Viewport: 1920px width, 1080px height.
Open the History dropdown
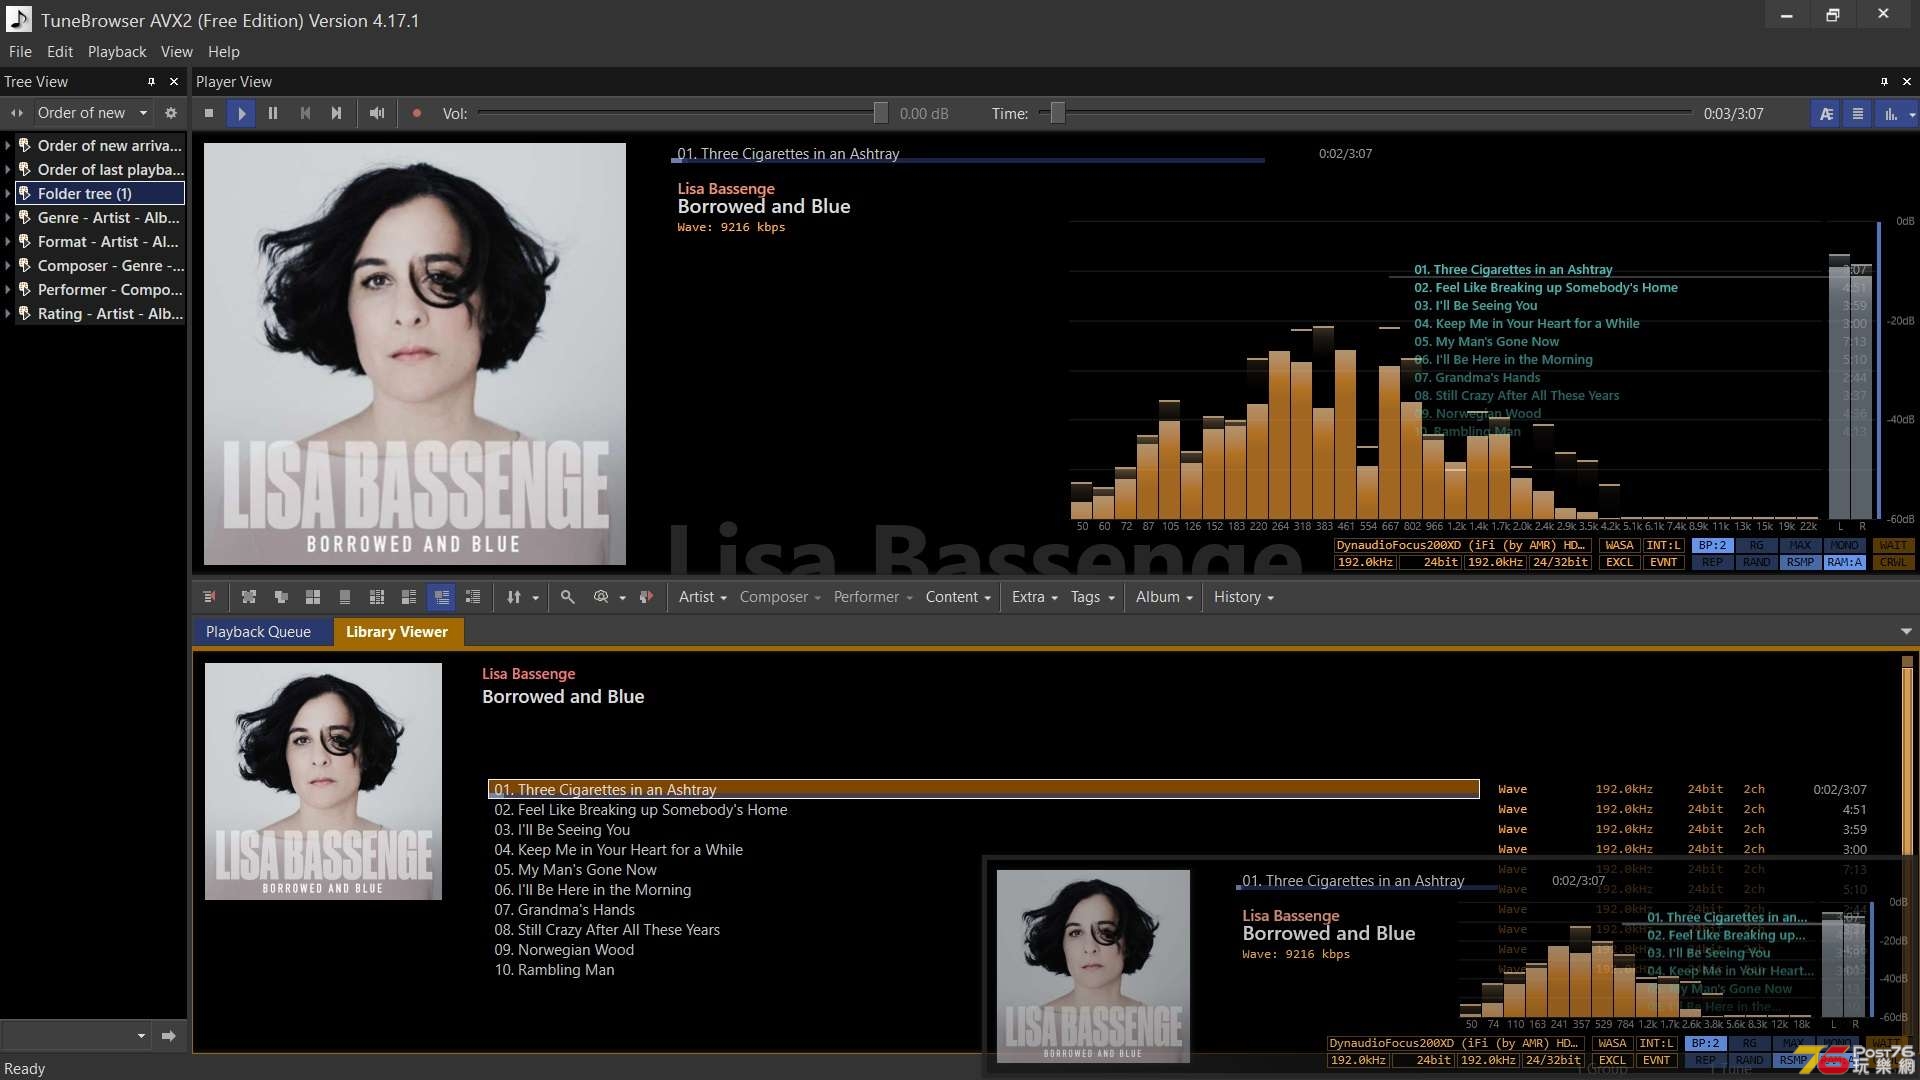pos(1243,597)
